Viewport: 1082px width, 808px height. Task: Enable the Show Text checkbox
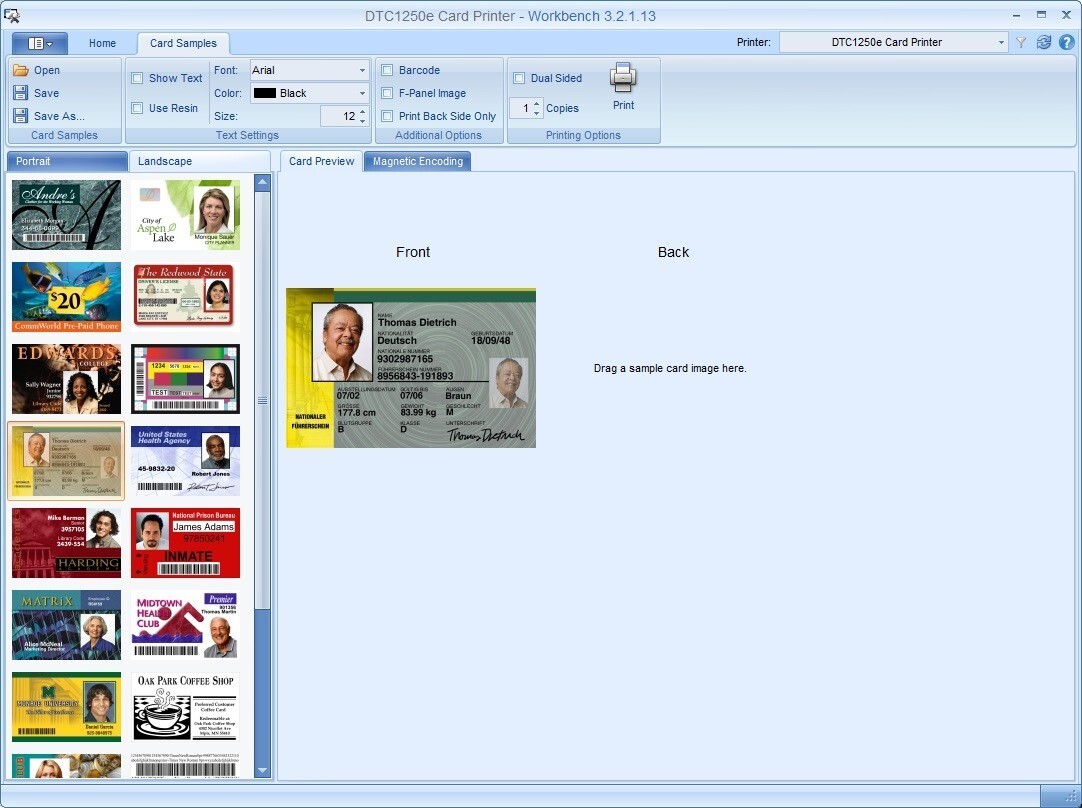[x=138, y=78]
